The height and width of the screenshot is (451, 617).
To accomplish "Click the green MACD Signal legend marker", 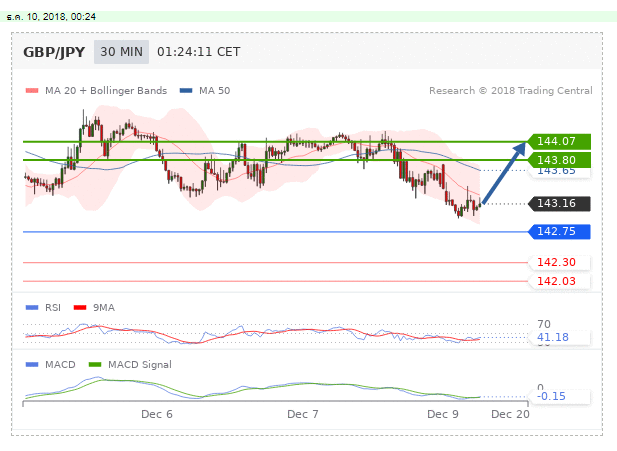I will pyautogui.click(x=96, y=365).
